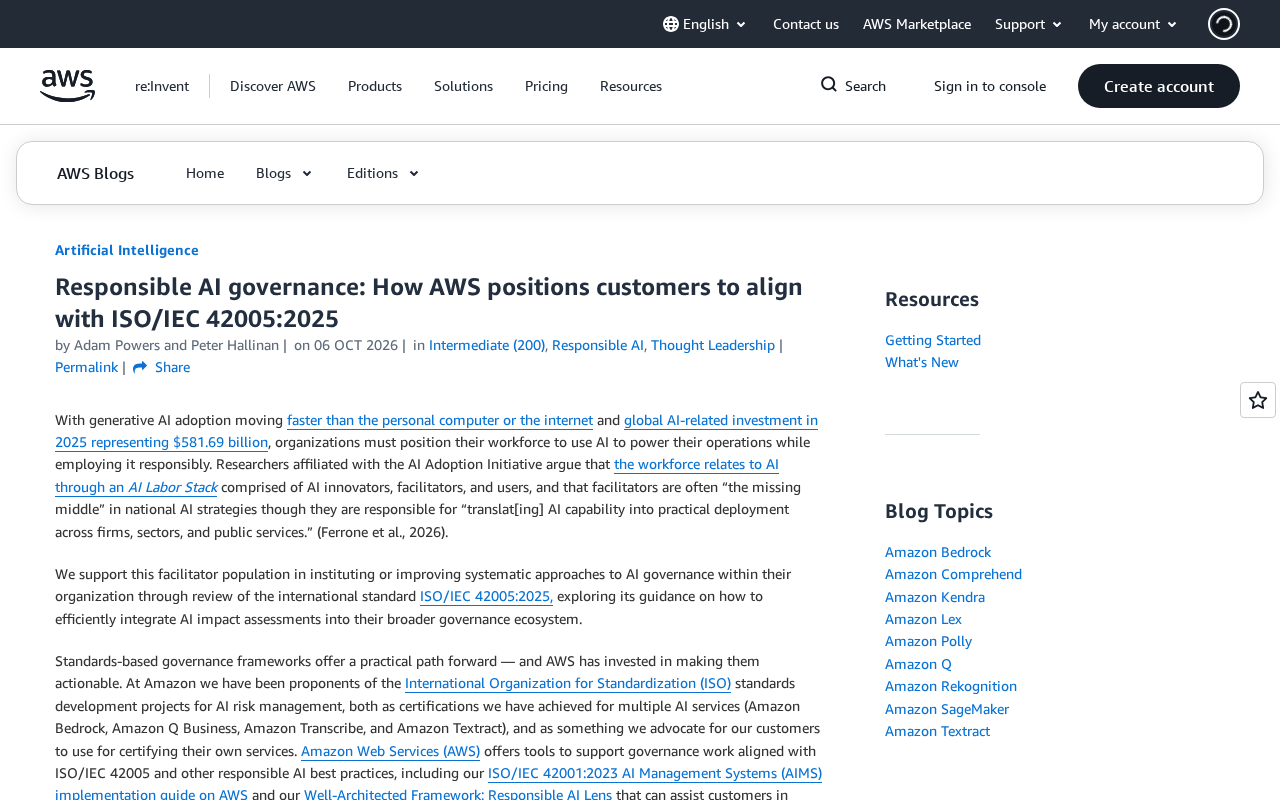Click the globe language icon
Viewport: 1280px width, 800px height.
[671, 24]
